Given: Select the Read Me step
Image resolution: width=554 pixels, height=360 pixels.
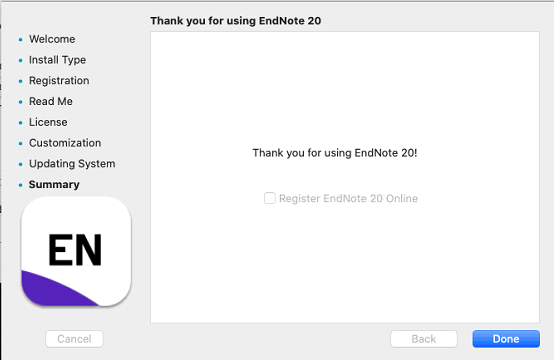Looking at the screenshot, I should click(51, 101).
